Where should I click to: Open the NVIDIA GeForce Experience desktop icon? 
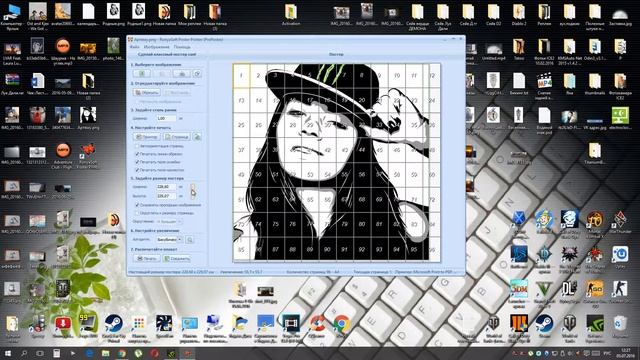point(595,327)
